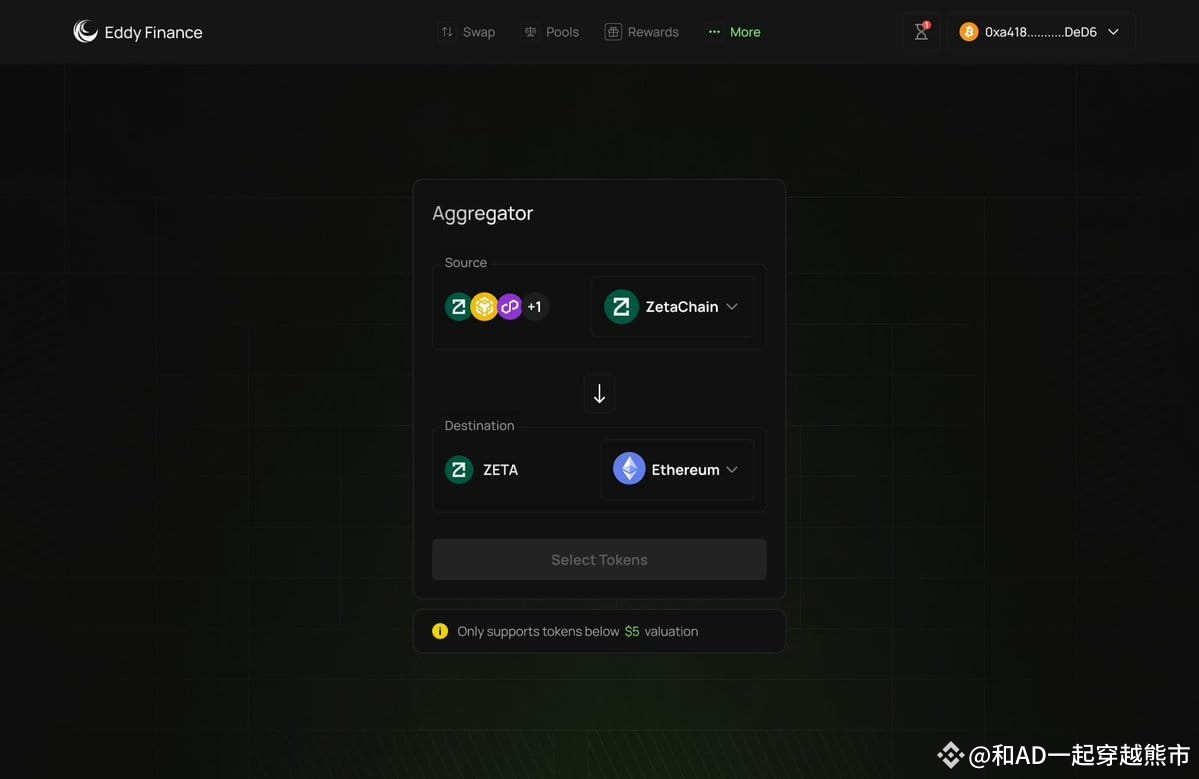Click the ZetaChain logo in source selector
Viewport: 1199px width, 779px height.
click(622, 307)
